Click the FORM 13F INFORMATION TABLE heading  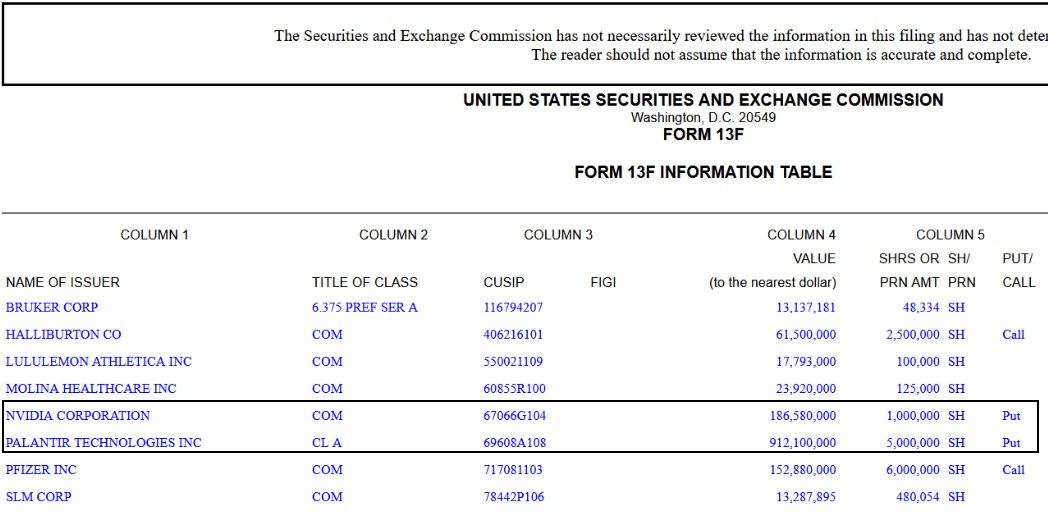coord(703,172)
